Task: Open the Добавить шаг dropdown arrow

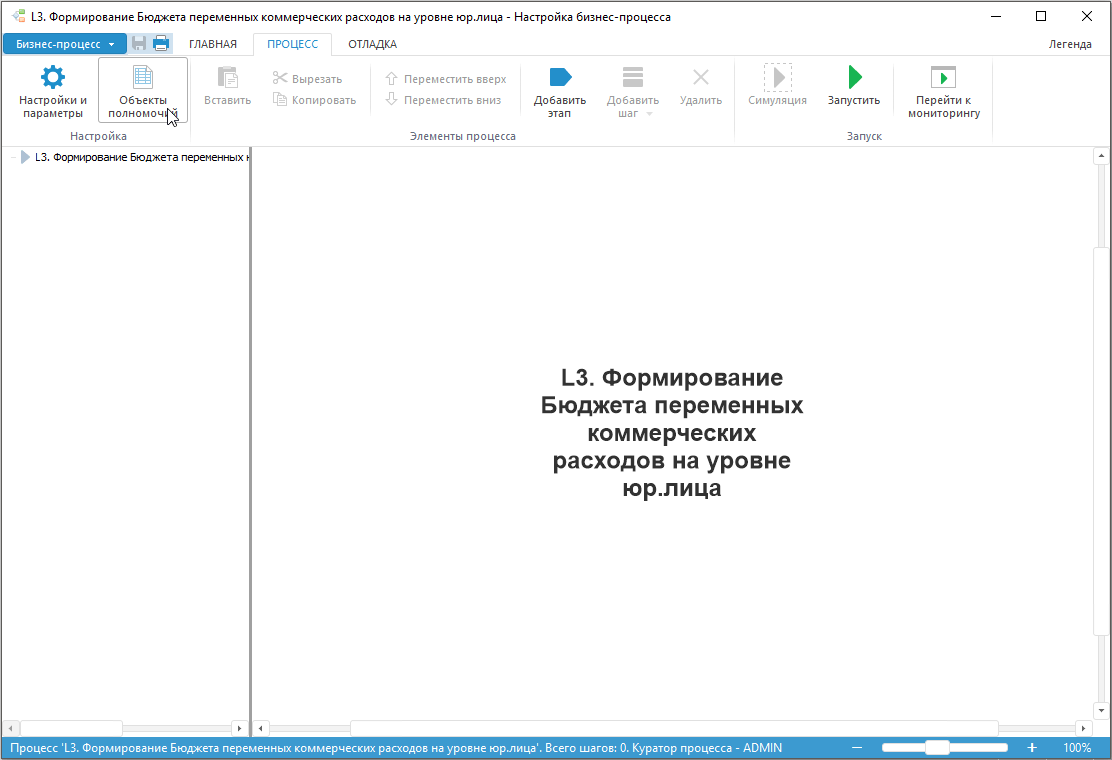Action: point(649,114)
